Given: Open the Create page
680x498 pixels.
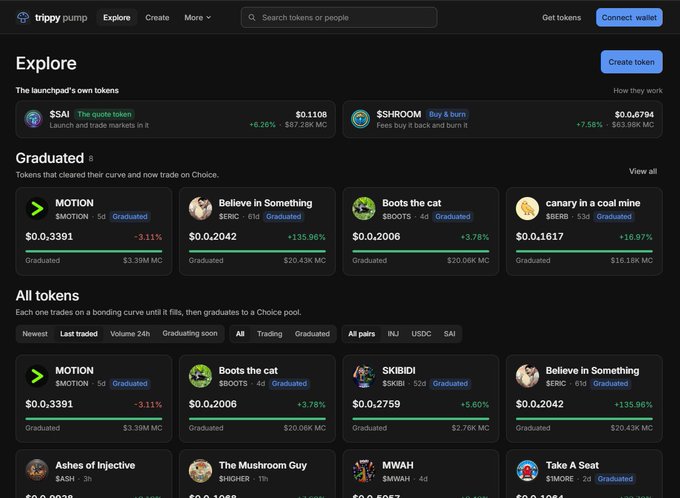Looking at the screenshot, I should tap(157, 17).
